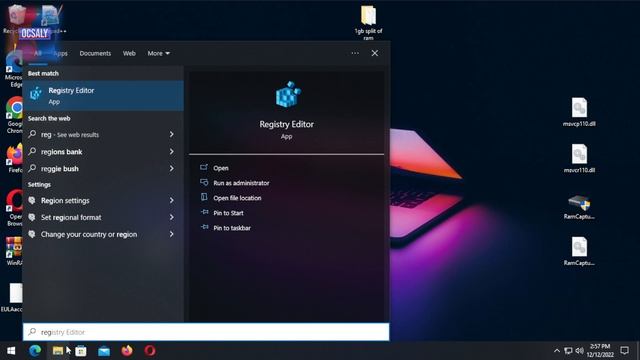Viewport: 640px width, 360px height.
Task: Click the Run as administrator shield icon
Action: pos(204,182)
